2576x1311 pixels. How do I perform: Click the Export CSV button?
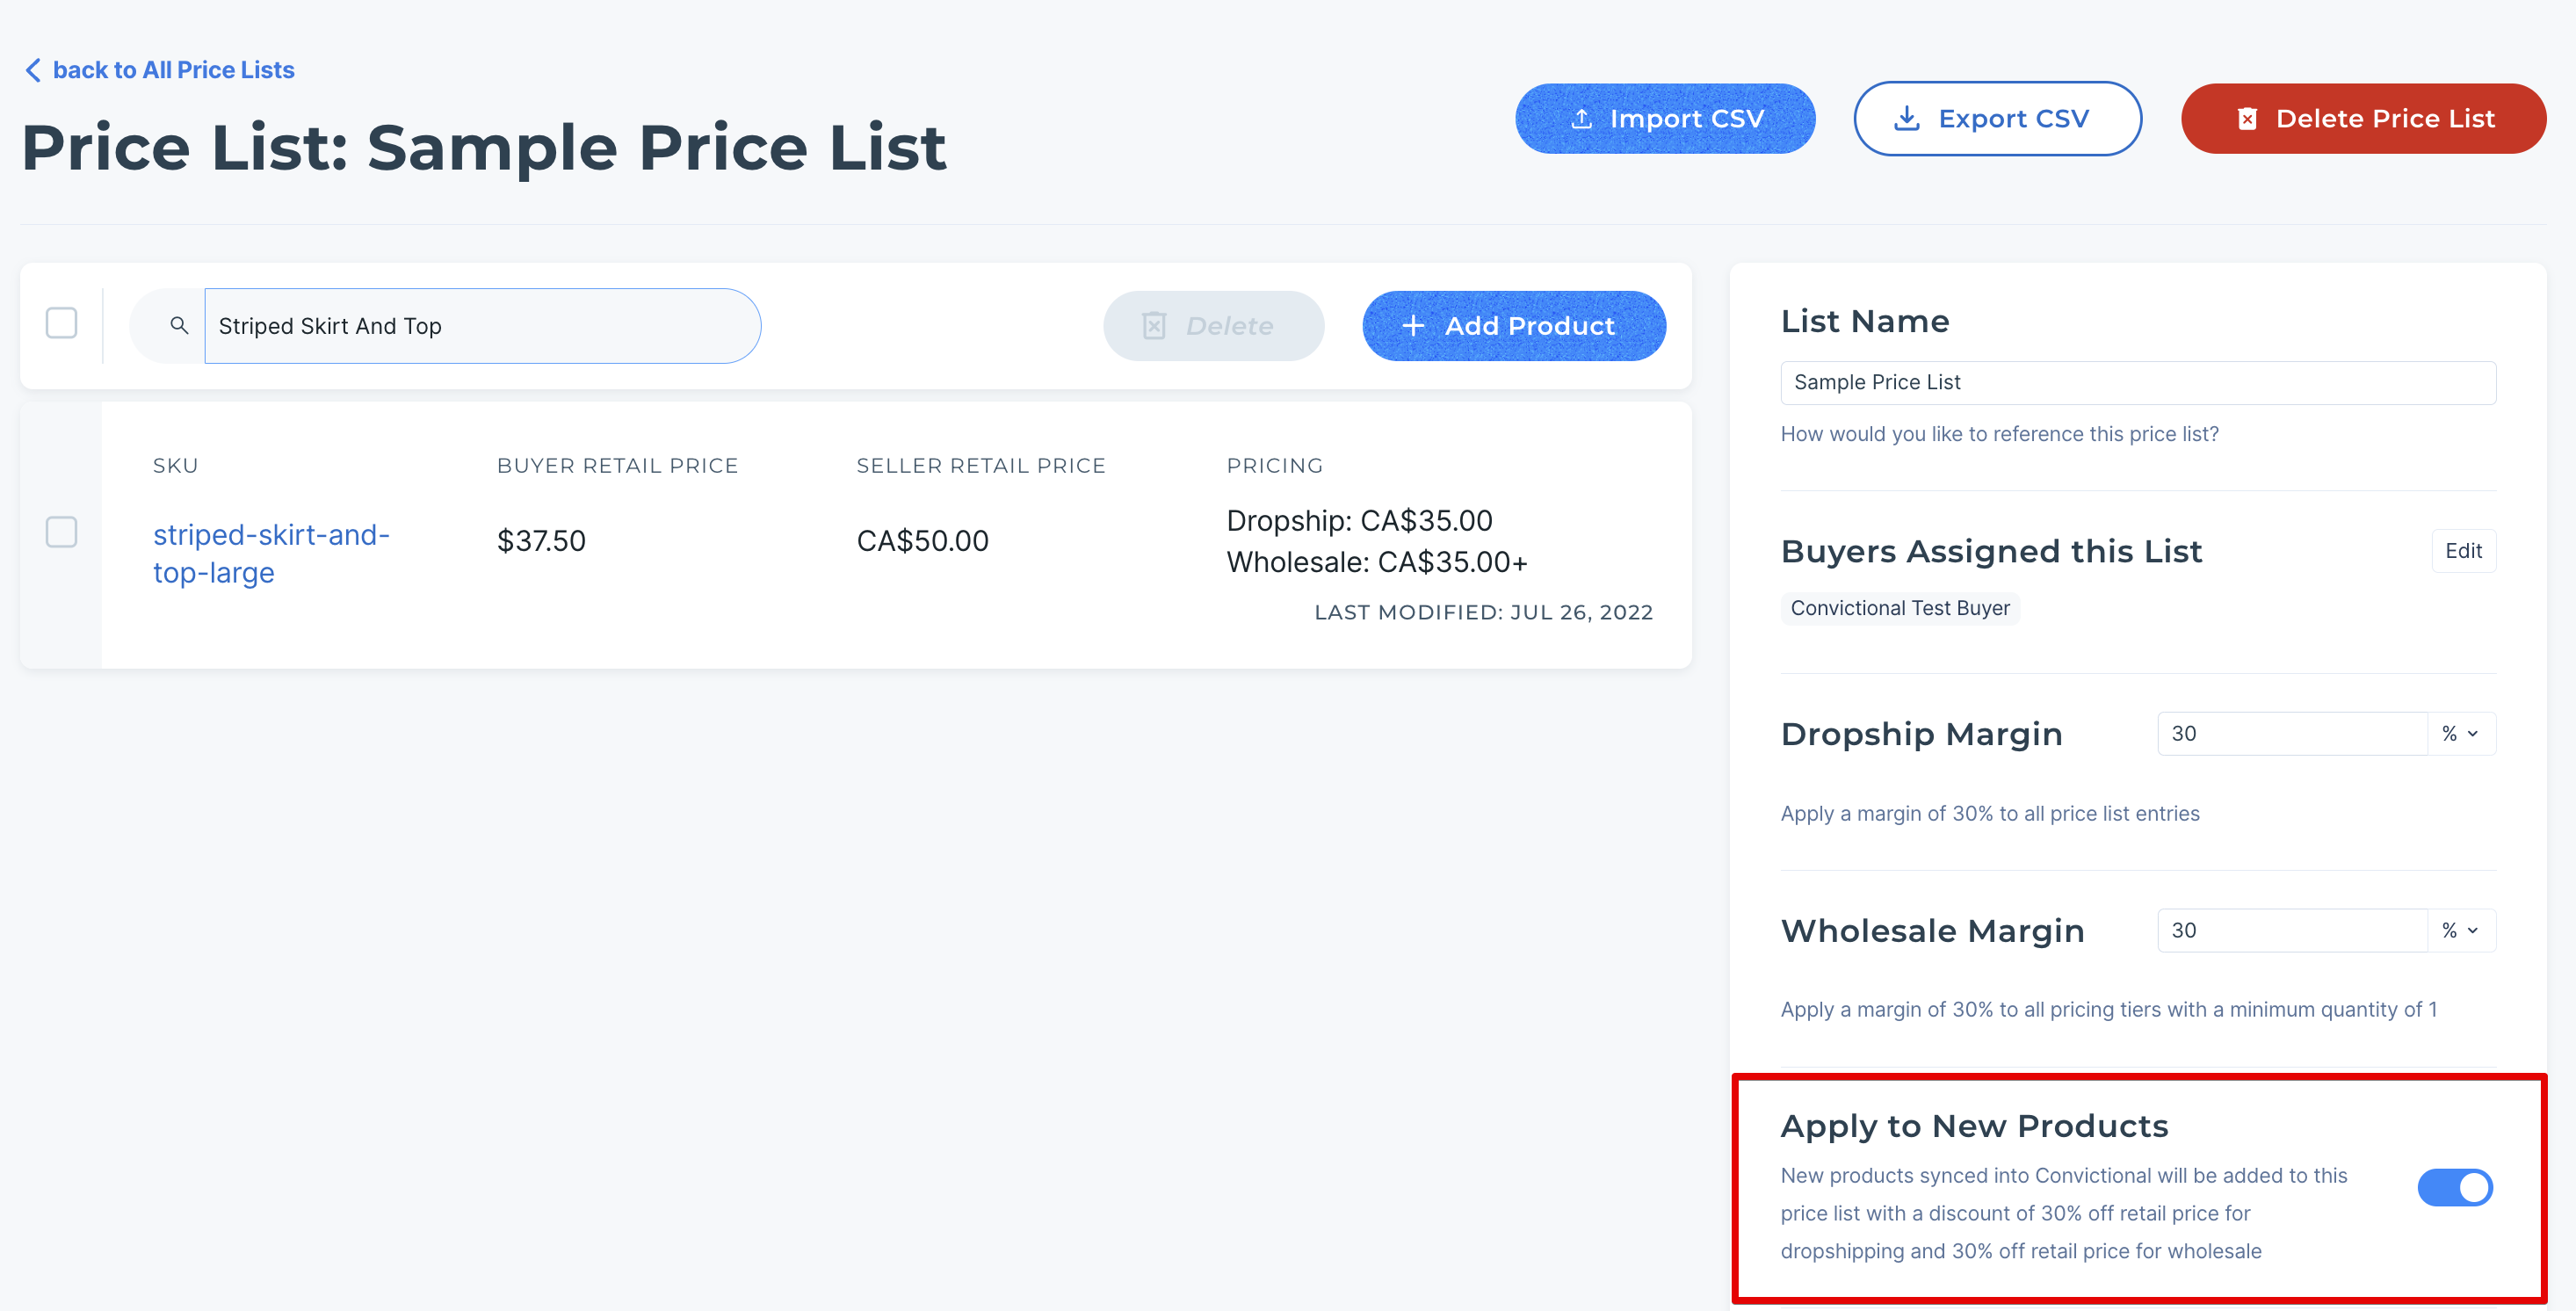click(1996, 119)
